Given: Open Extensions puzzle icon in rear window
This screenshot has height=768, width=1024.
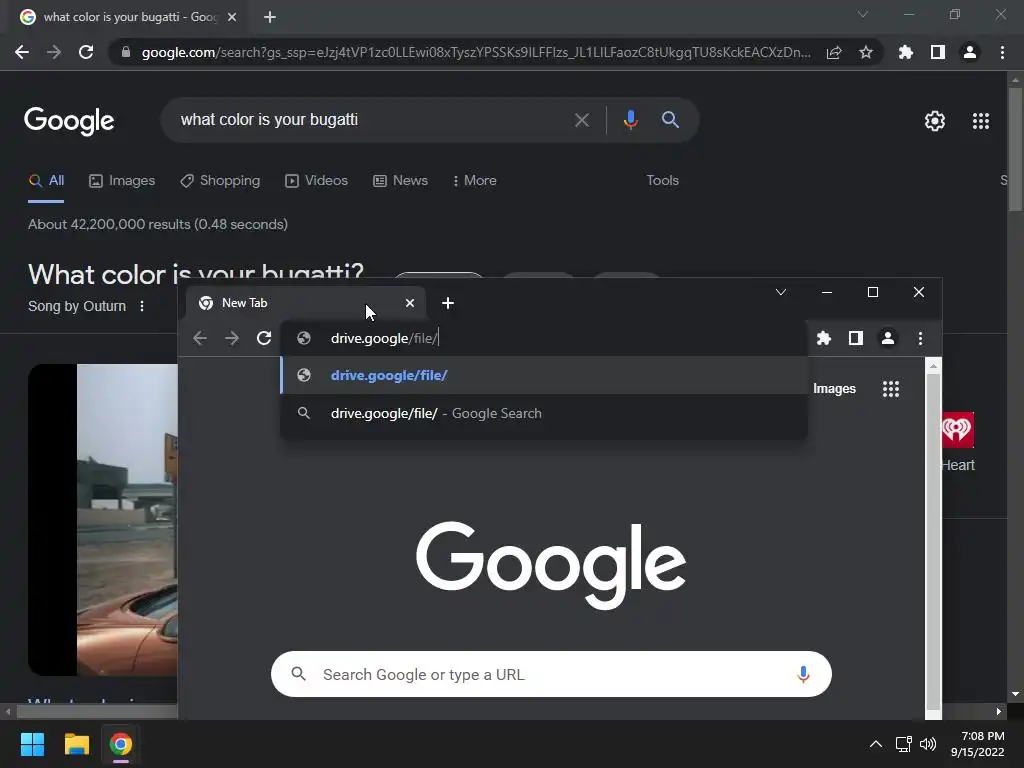Looking at the screenshot, I should (x=906, y=52).
